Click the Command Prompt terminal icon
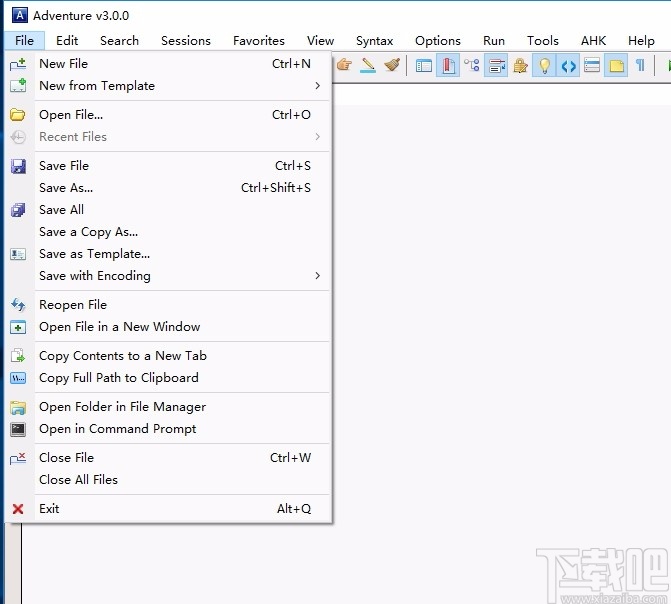Image resolution: width=671 pixels, height=604 pixels. 18,429
